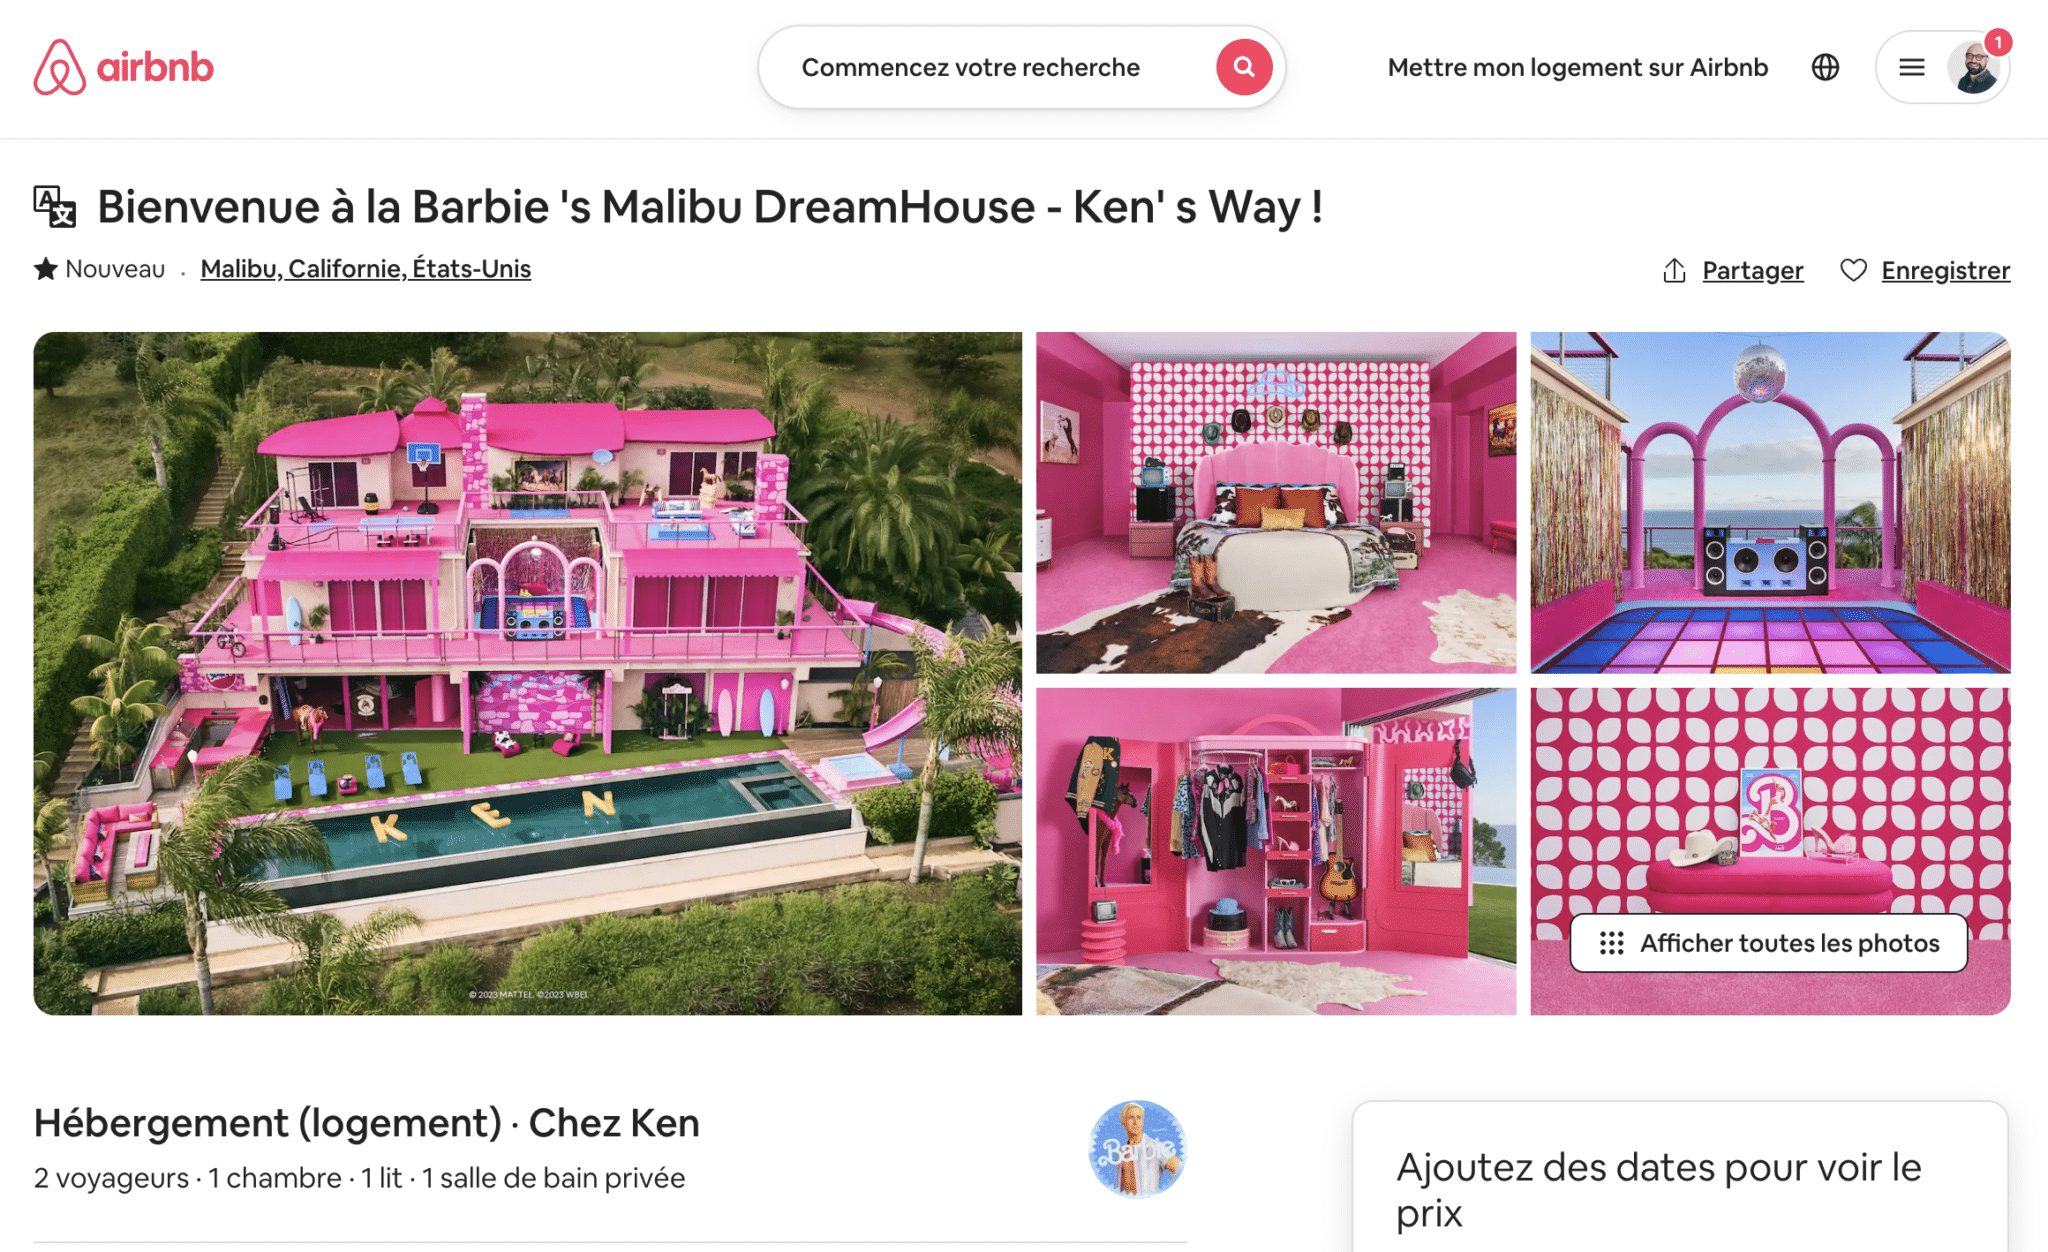Click Ken's host profile picture
Image resolution: width=2048 pixels, height=1252 pixels.
click(x=1137, y=1149)
